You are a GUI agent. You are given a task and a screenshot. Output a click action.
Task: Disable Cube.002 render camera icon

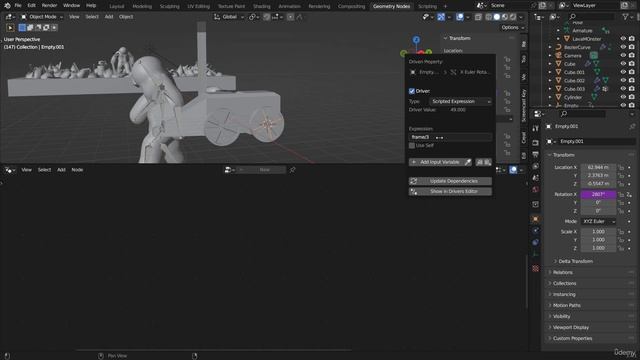pos(632,80)
